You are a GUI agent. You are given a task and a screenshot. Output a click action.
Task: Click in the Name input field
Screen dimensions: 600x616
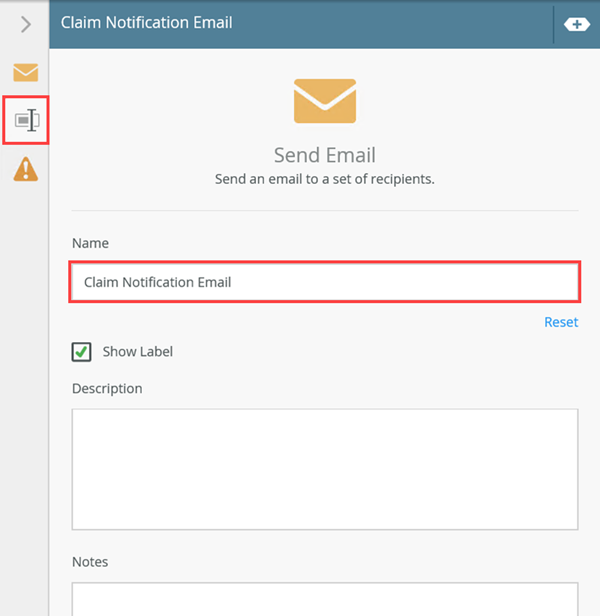[x=325, y=282]
